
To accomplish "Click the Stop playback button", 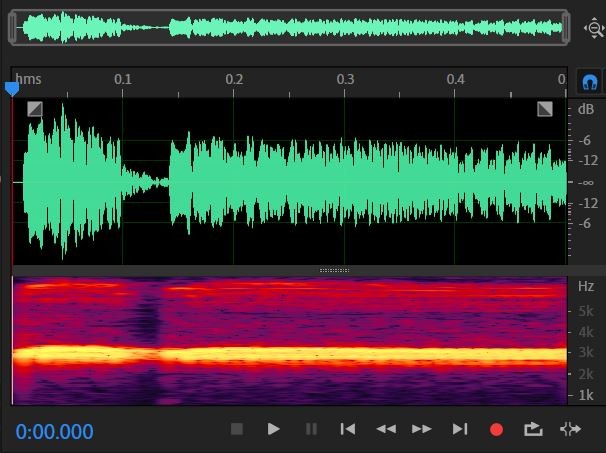I will click(237, 429).
